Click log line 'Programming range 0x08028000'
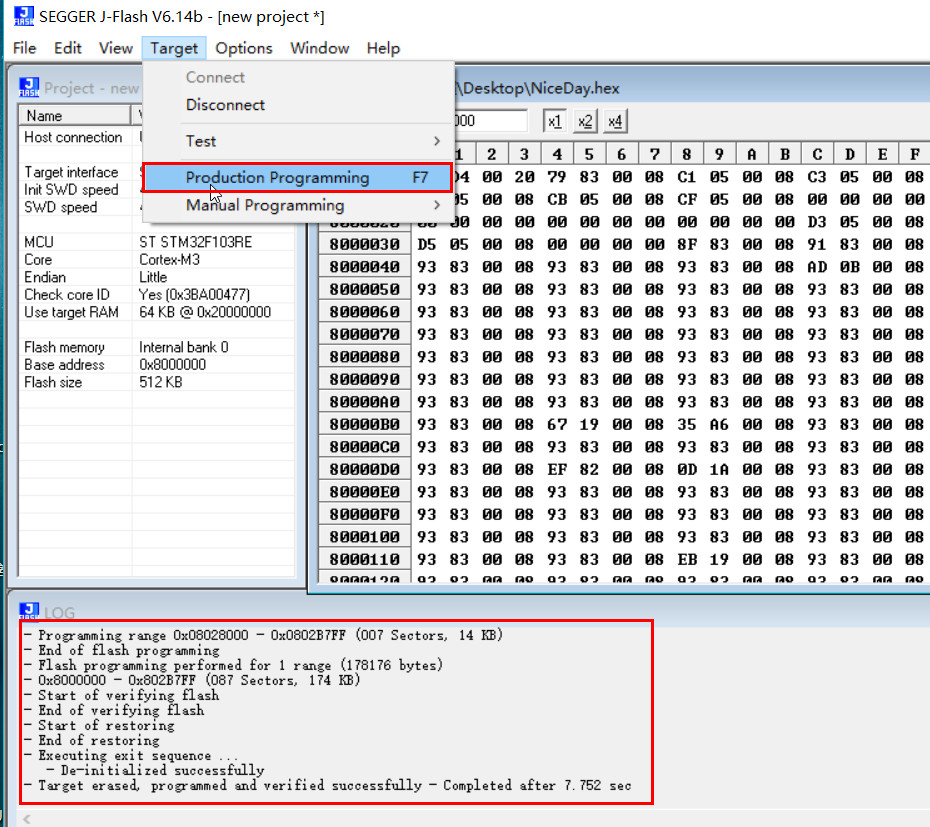 click(x=143, y=635)
